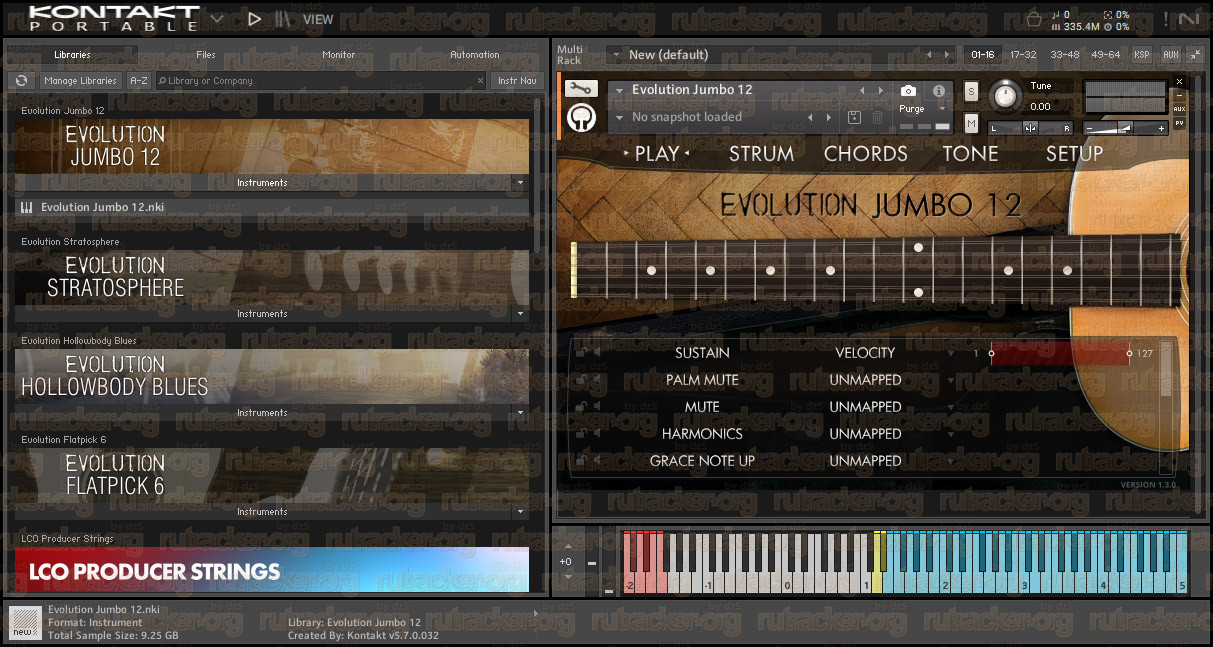Expand Evolution Jumbo 12 library Instruments dropdown
The width and height of the screenshot is (1213, 647).
click(x=518, y=183)
